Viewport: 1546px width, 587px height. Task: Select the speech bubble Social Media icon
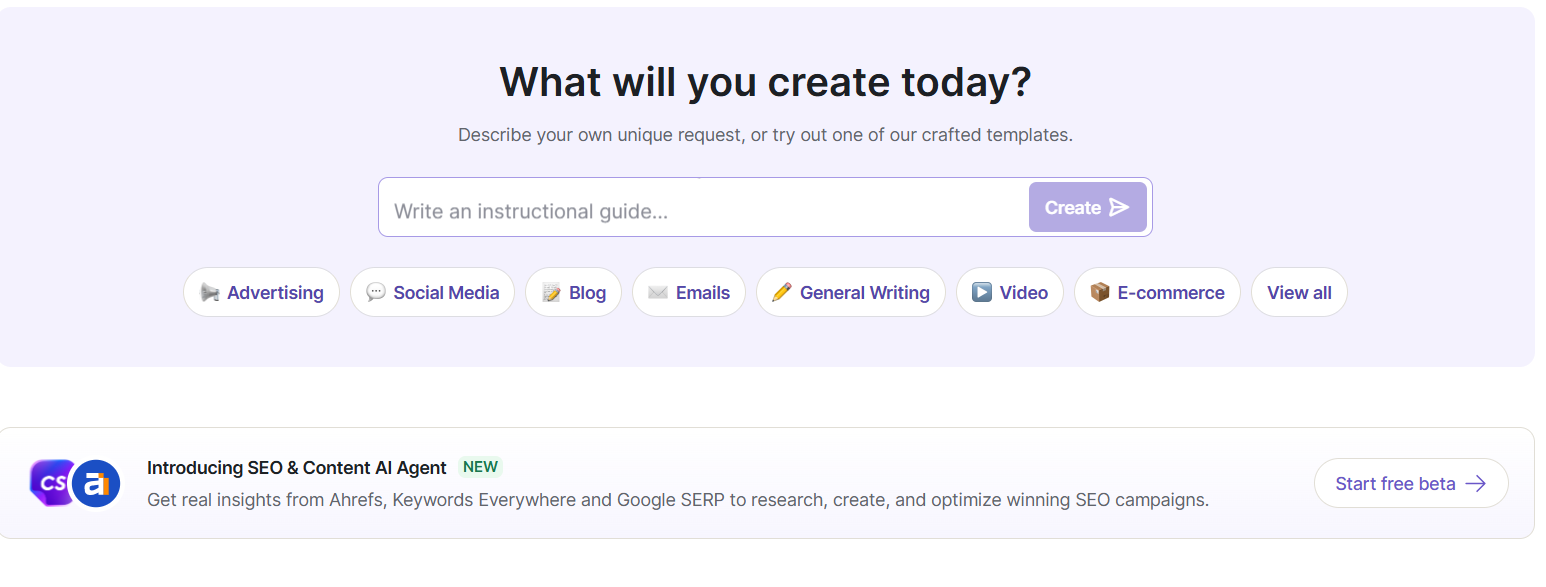376,293
